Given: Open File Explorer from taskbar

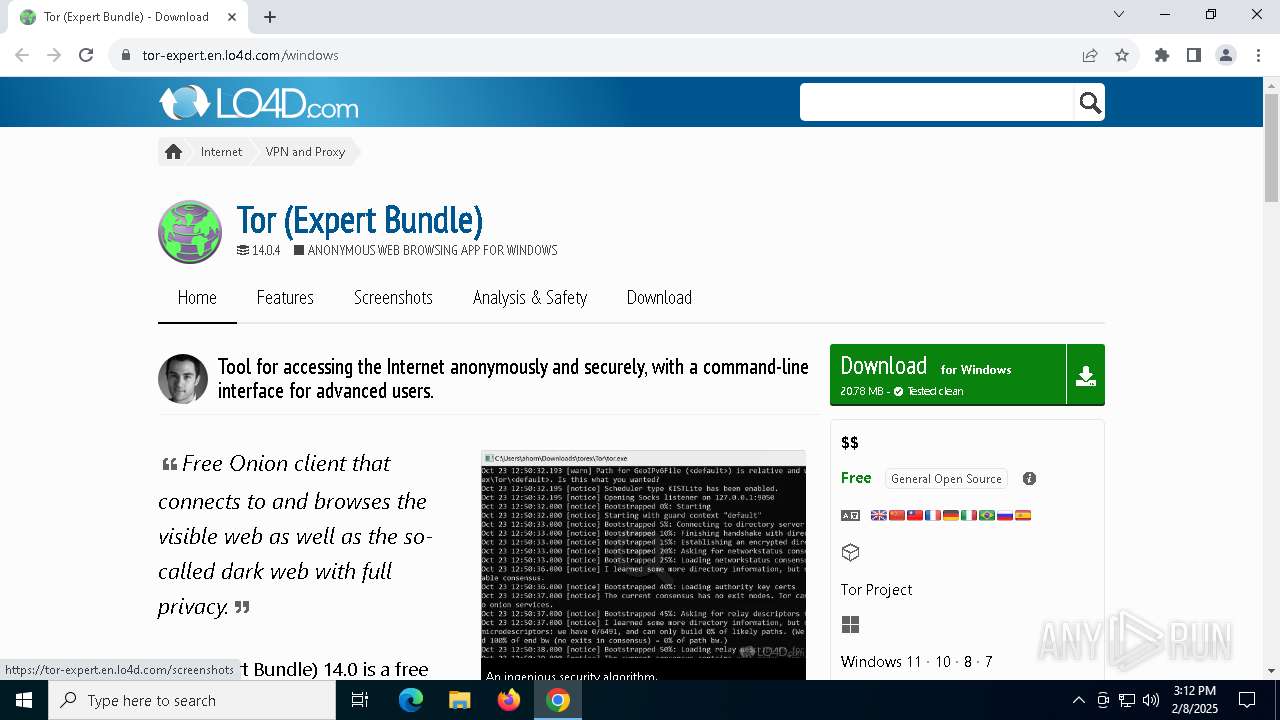Looking at the screenshot, I should pyautogui.click(x=459, y=700).
